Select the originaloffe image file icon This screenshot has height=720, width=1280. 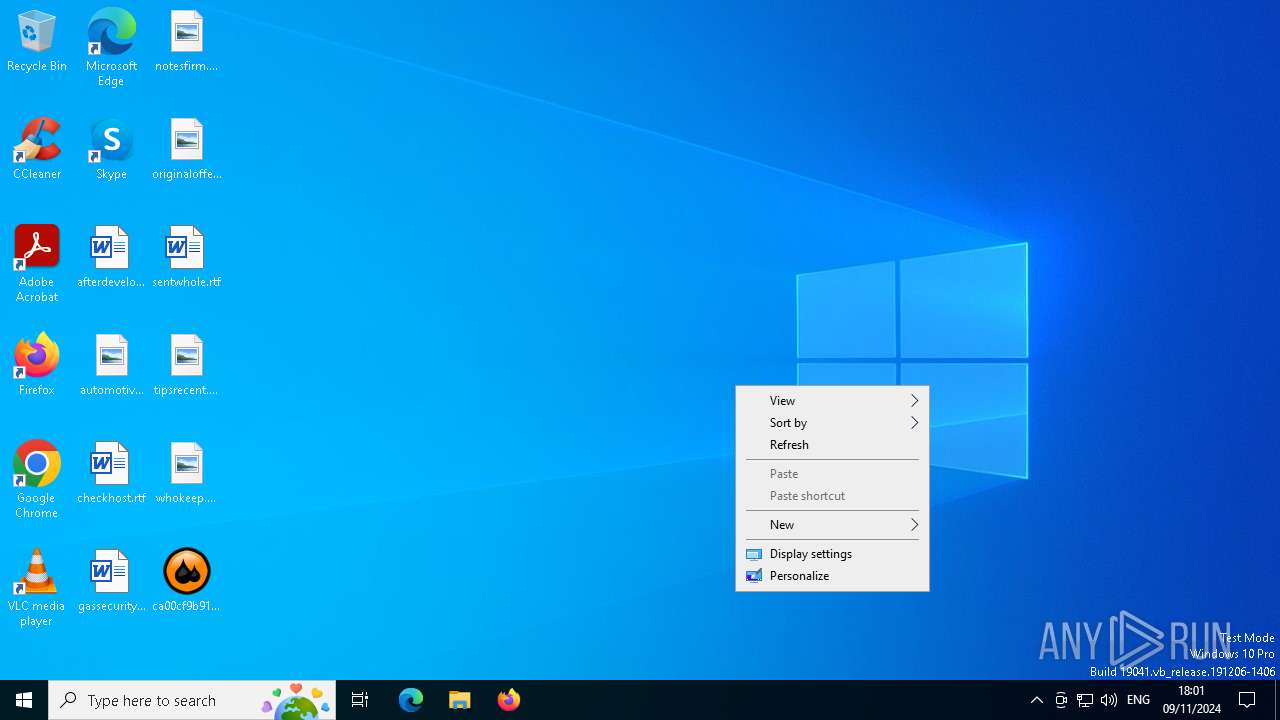186,149
